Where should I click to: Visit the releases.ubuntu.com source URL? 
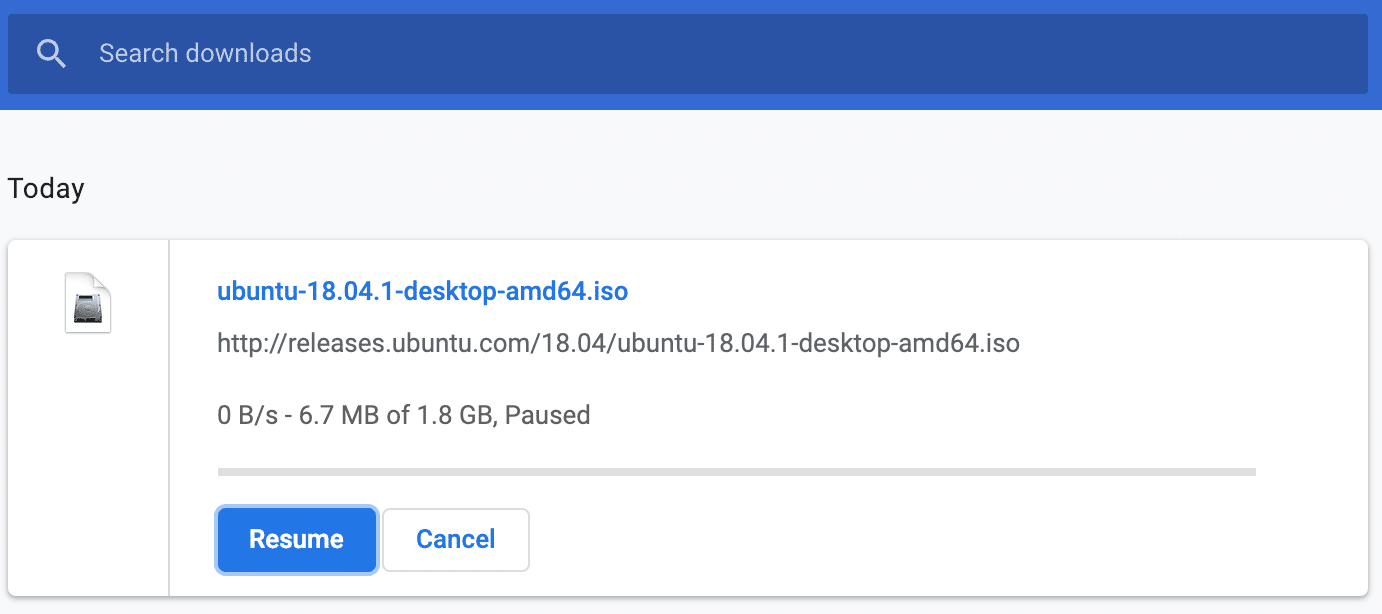(617, 343)
